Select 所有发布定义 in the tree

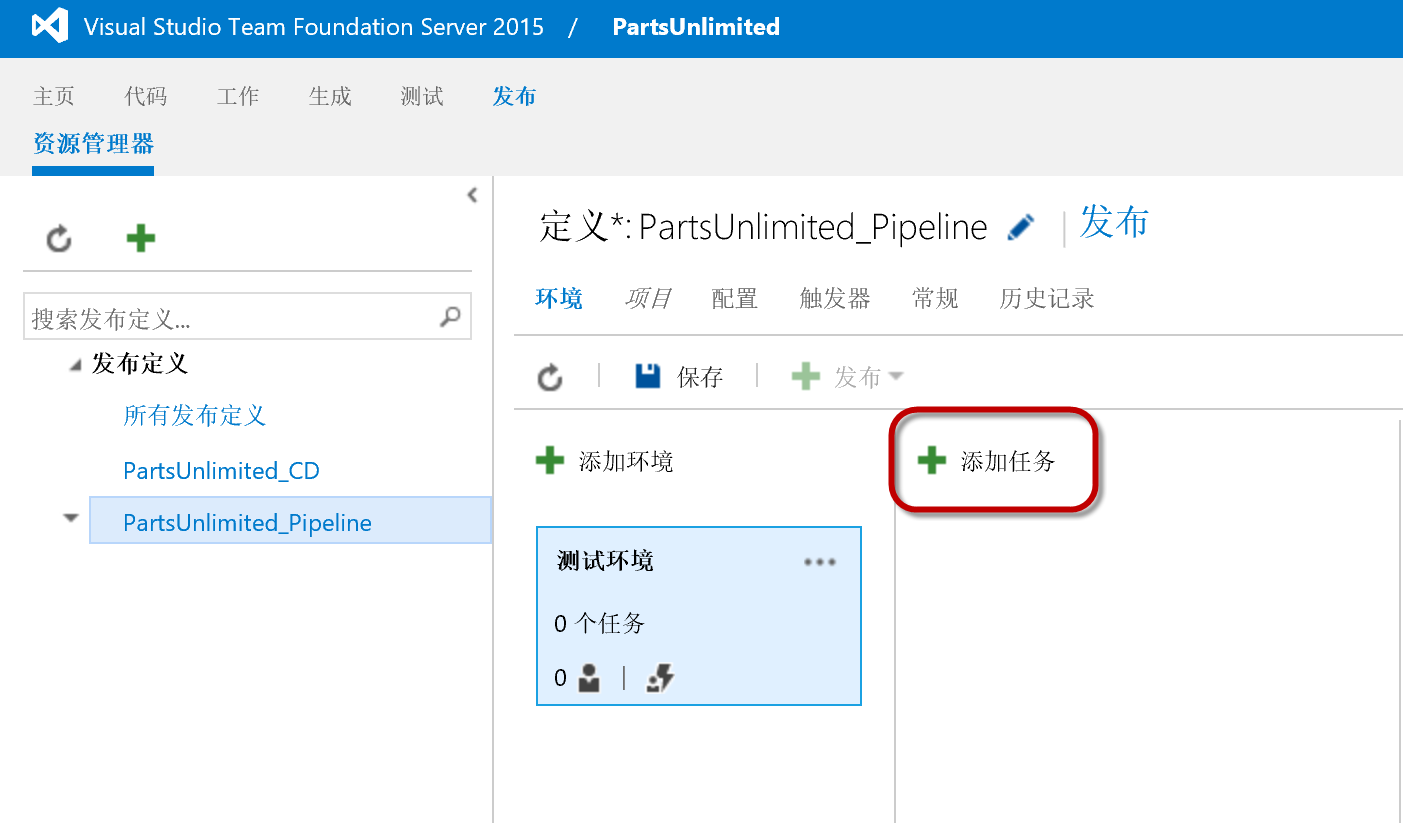pos(195,415)
